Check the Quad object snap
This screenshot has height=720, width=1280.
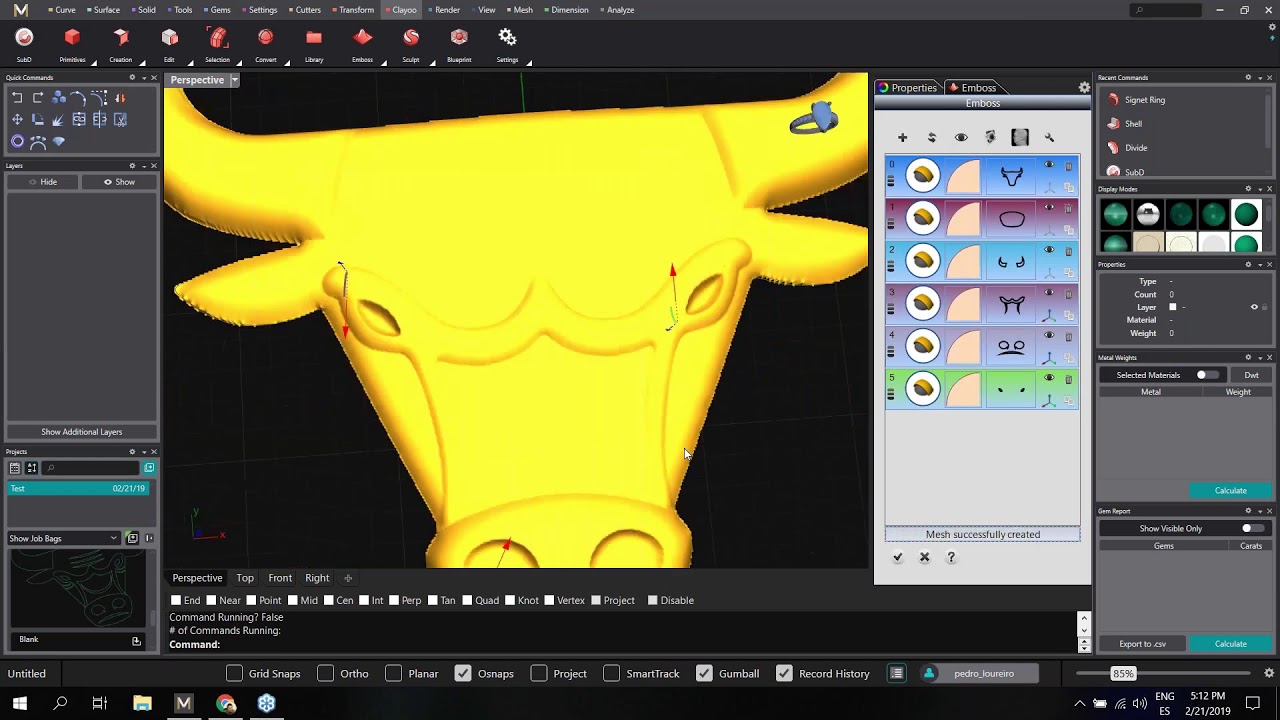click(466, 600)
